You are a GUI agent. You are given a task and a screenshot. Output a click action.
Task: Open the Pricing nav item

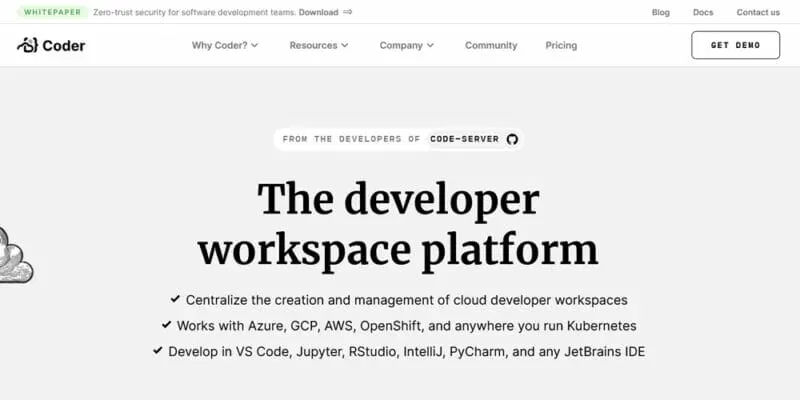[561, 45]
